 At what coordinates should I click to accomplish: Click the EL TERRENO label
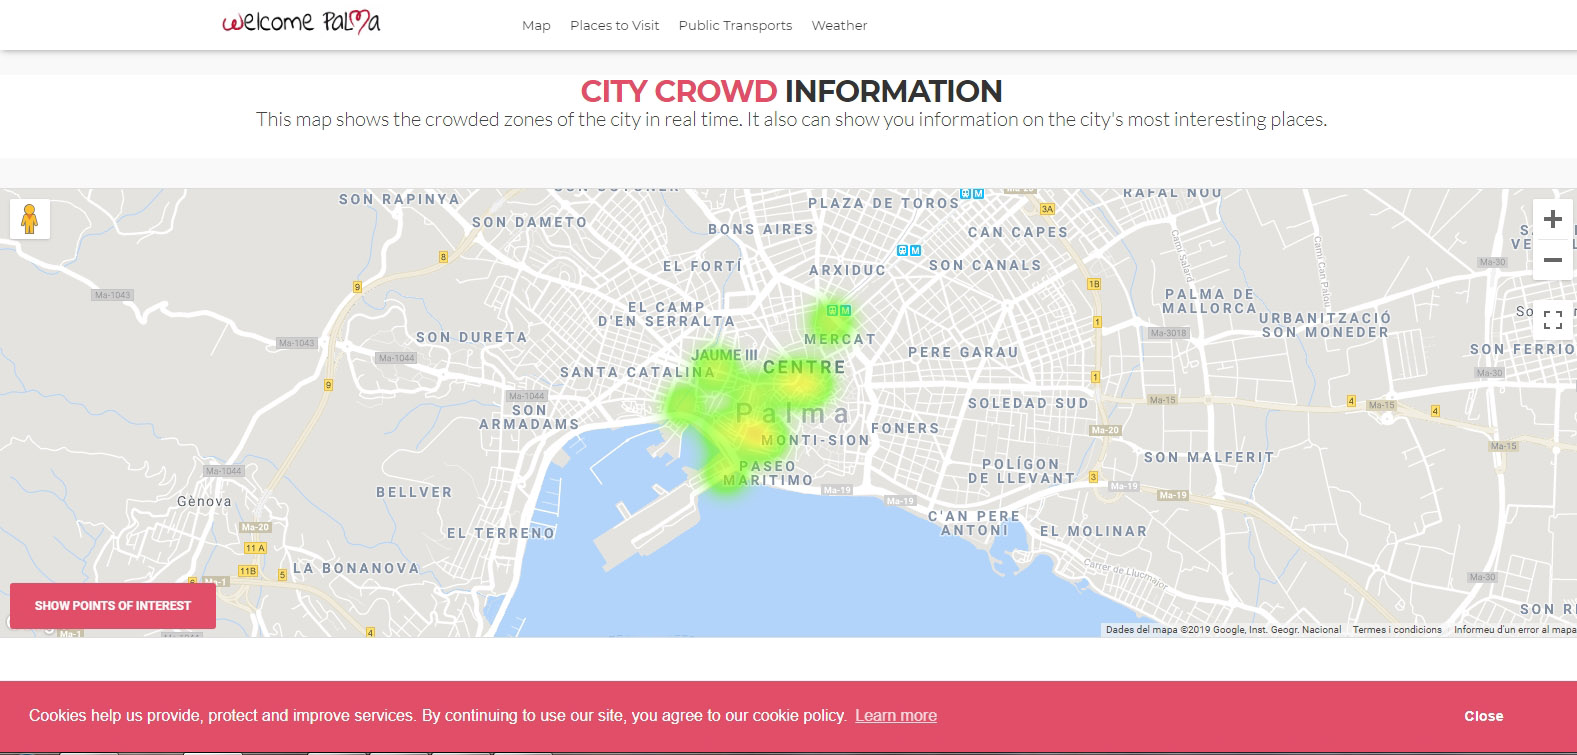501,533
